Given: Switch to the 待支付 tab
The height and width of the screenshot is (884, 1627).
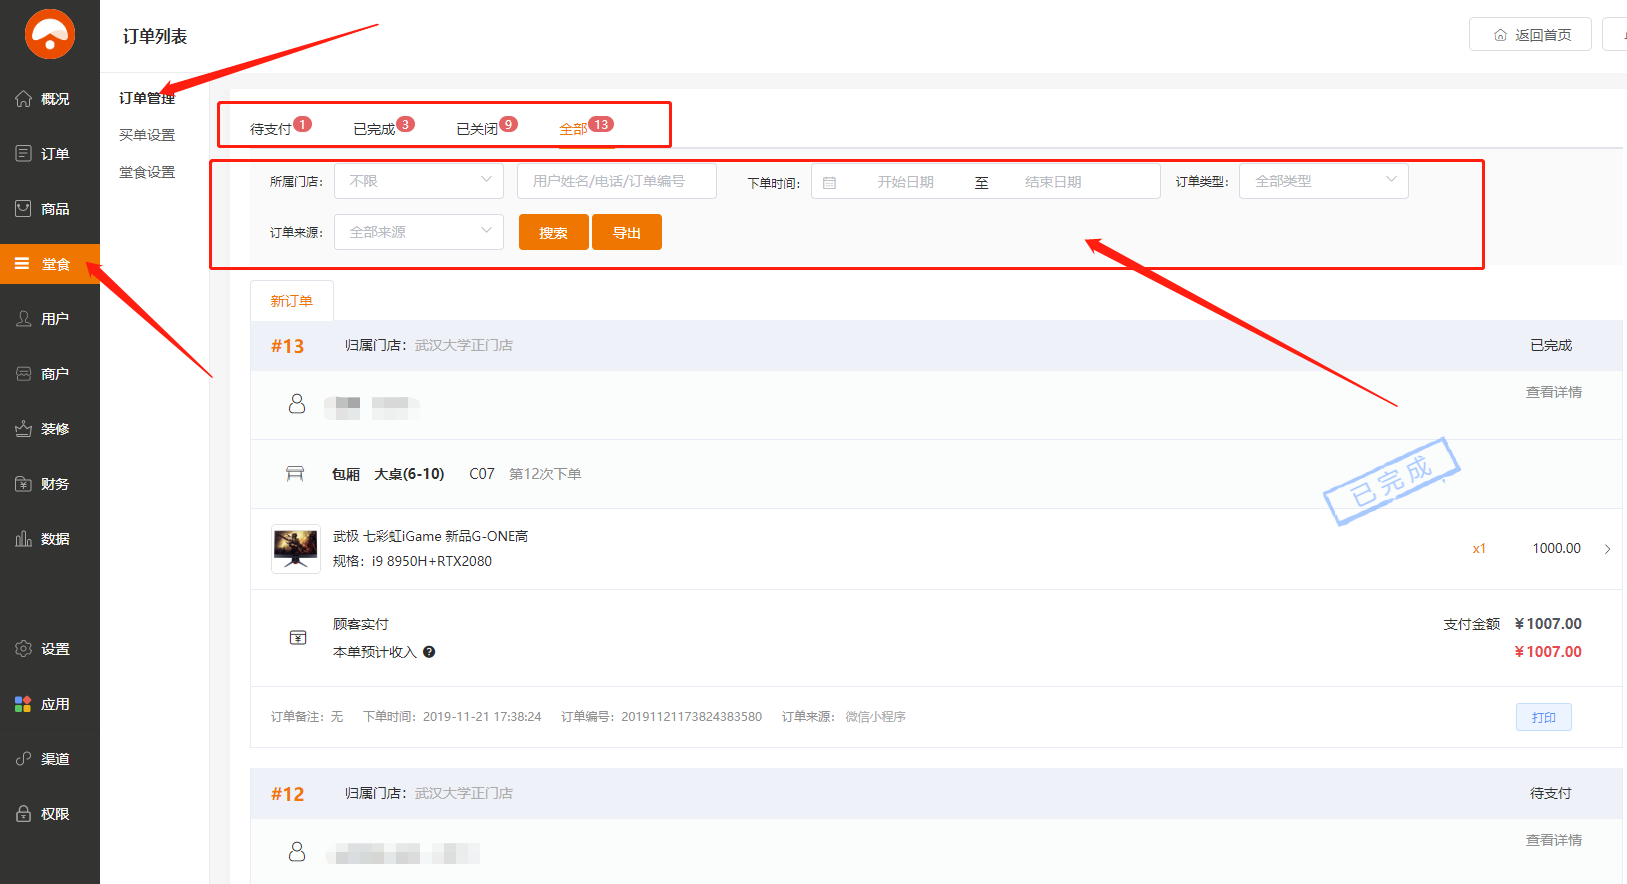Looking at the screenshot, I should coord(271,129).
